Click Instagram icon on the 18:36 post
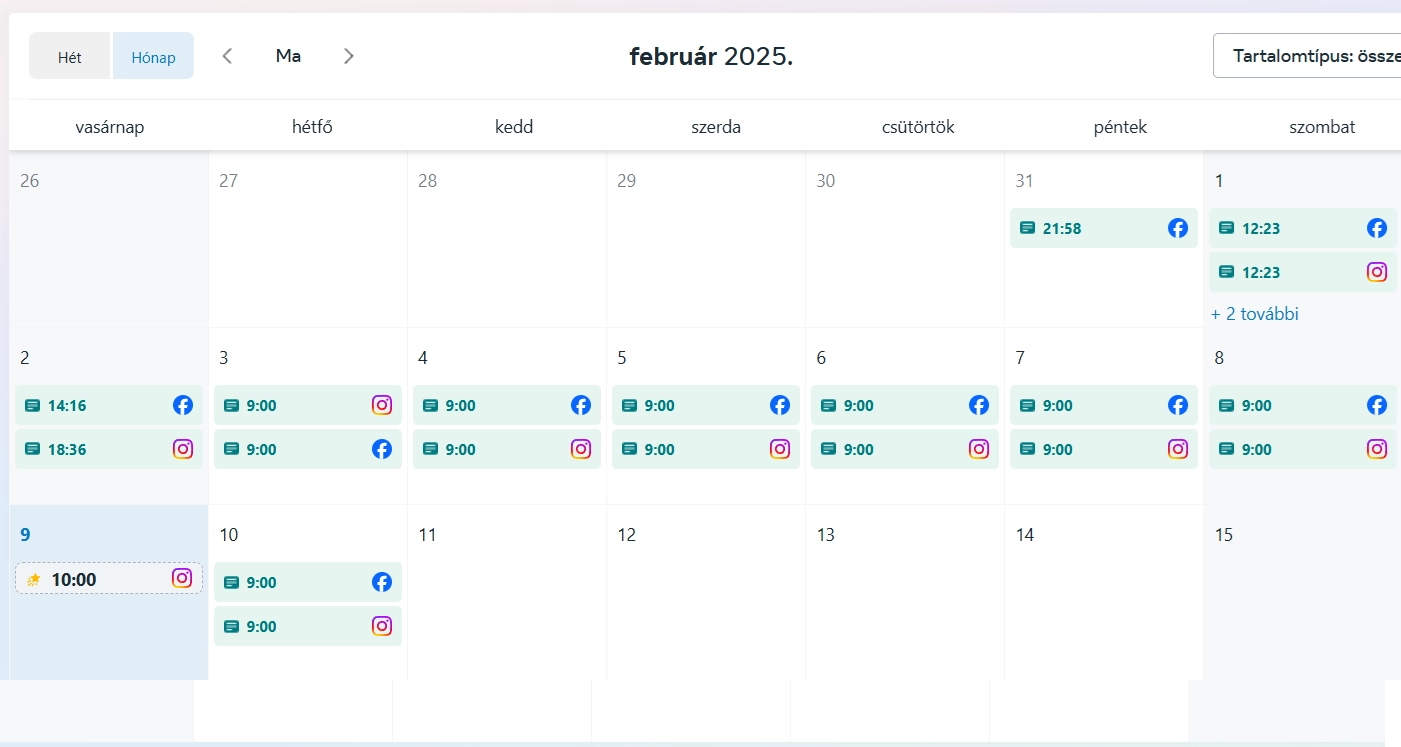Image resolution: width=1401 pixels, height=747 pixels. click(183, 449)
